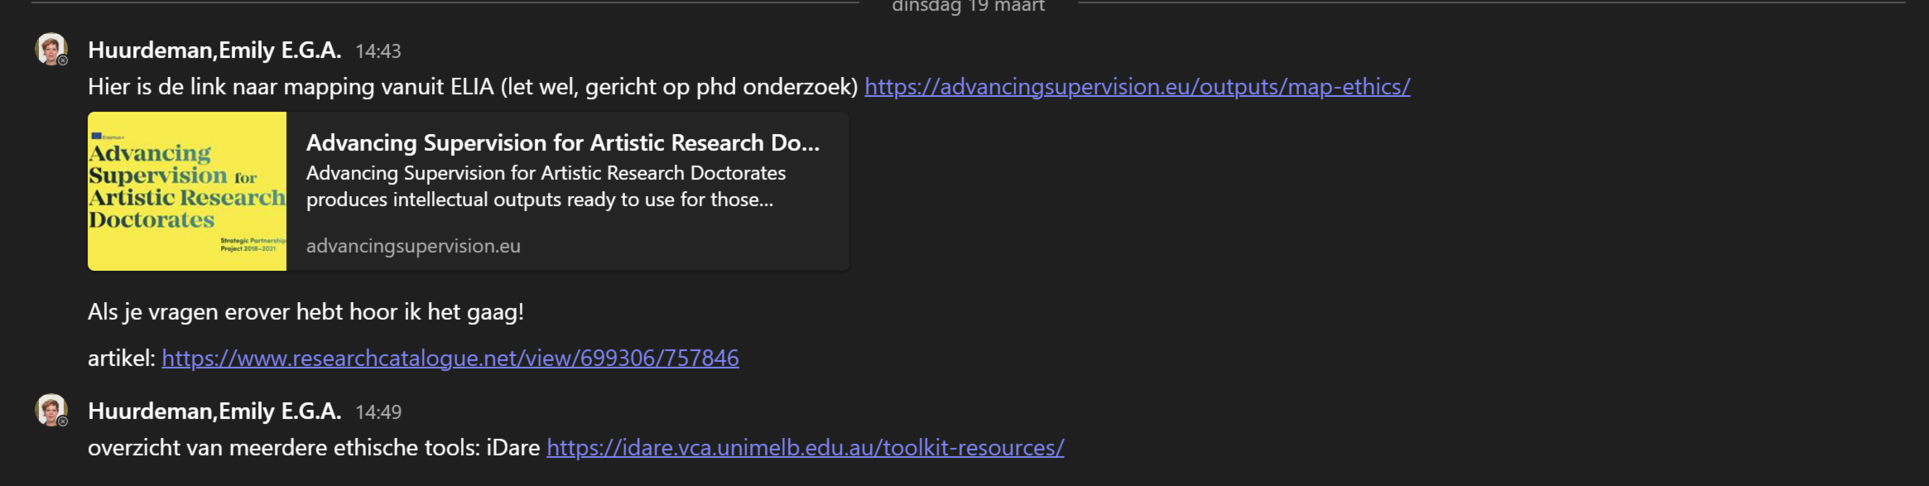Screen dimensions: 1929x486
Task: Open the iDare toolkit-resources link
Action: 805,448
